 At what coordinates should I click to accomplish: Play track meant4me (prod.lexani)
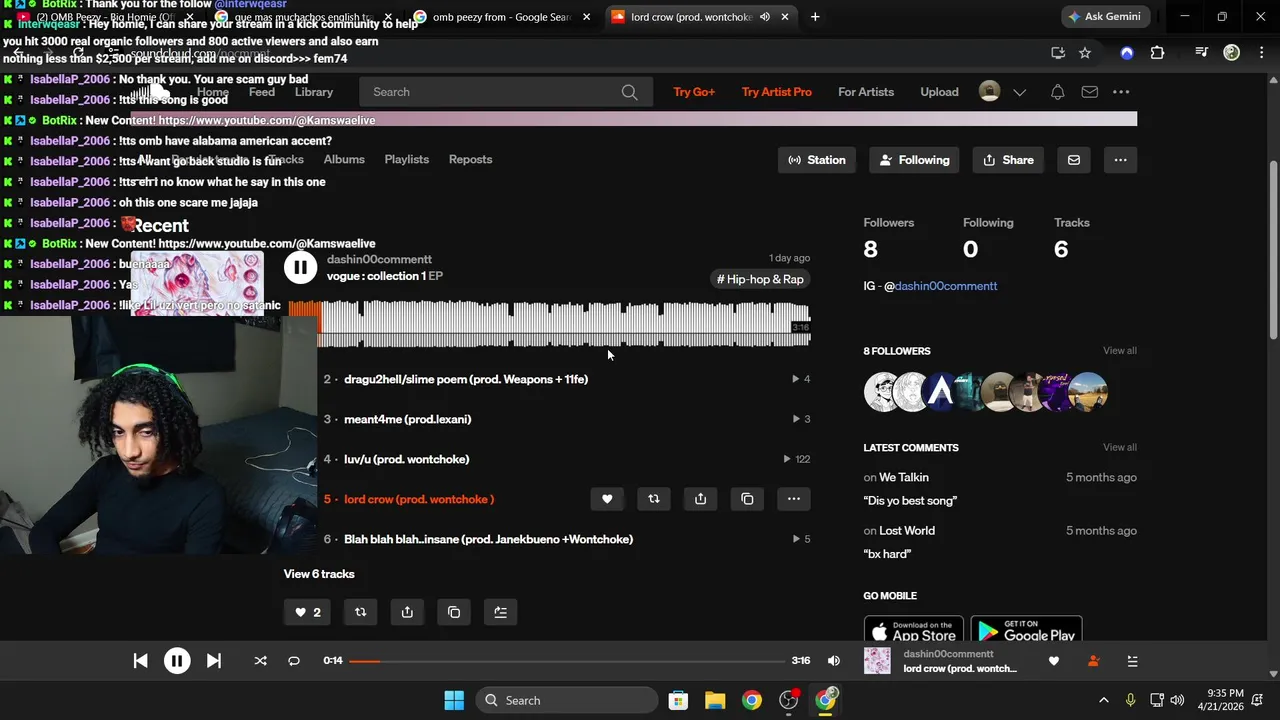[x=407, y=419]
